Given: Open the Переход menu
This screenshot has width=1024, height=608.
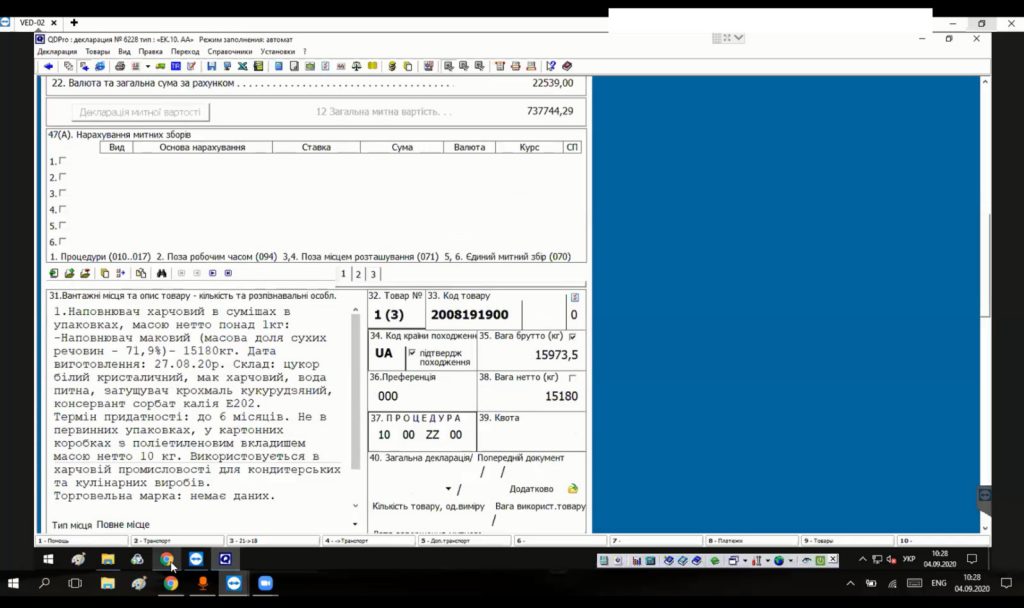Looking at the screenshot, I should click(185, 52).
